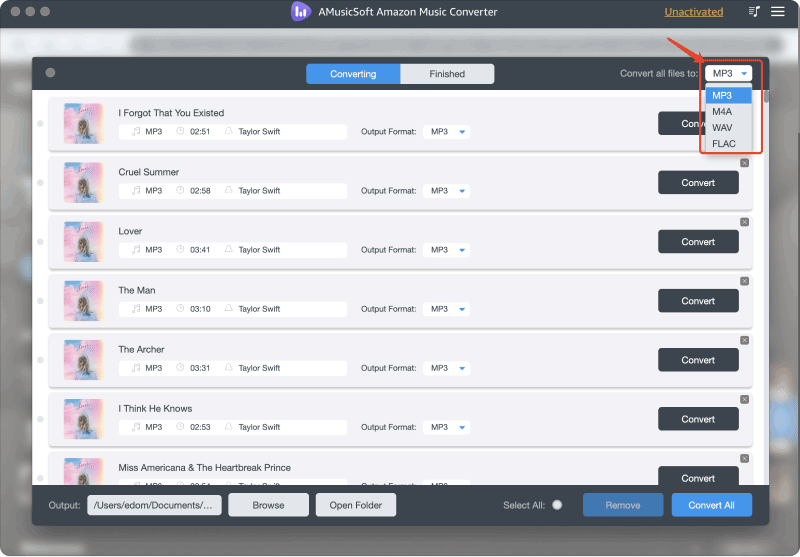Click the artist icon in The Man row
Screen dimensions: 800x557
coord(229,309)
